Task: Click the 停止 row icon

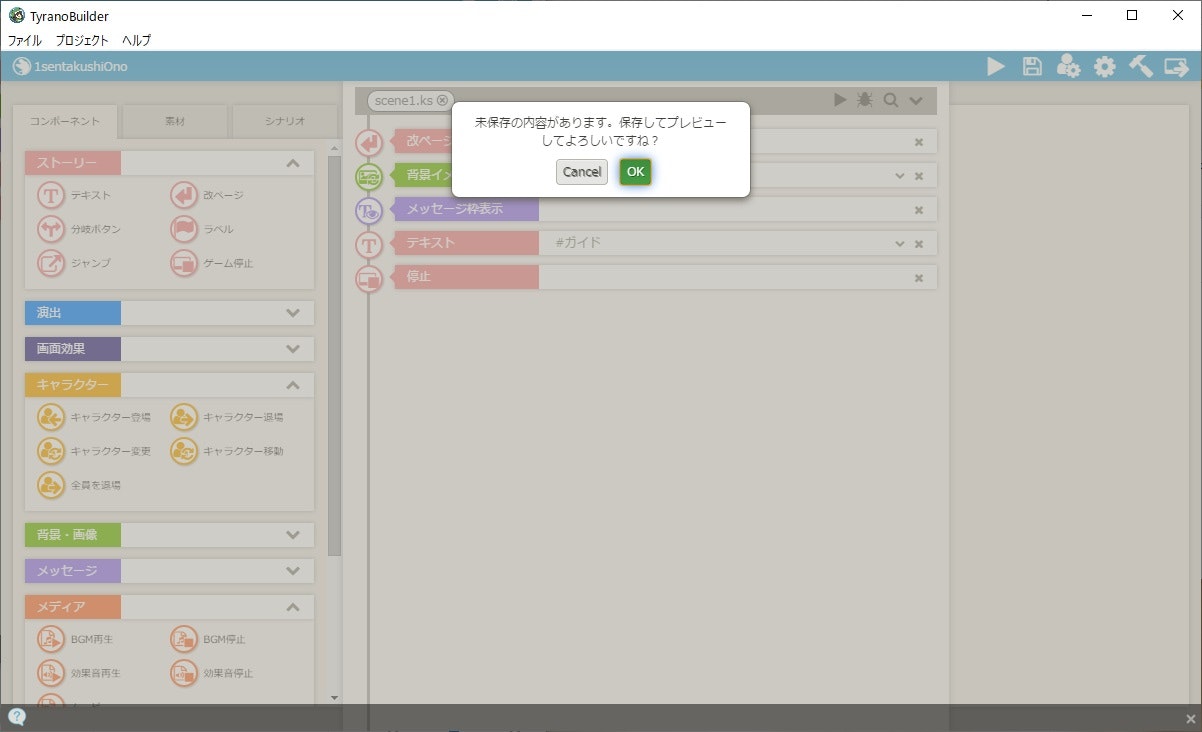Action: 369,279
